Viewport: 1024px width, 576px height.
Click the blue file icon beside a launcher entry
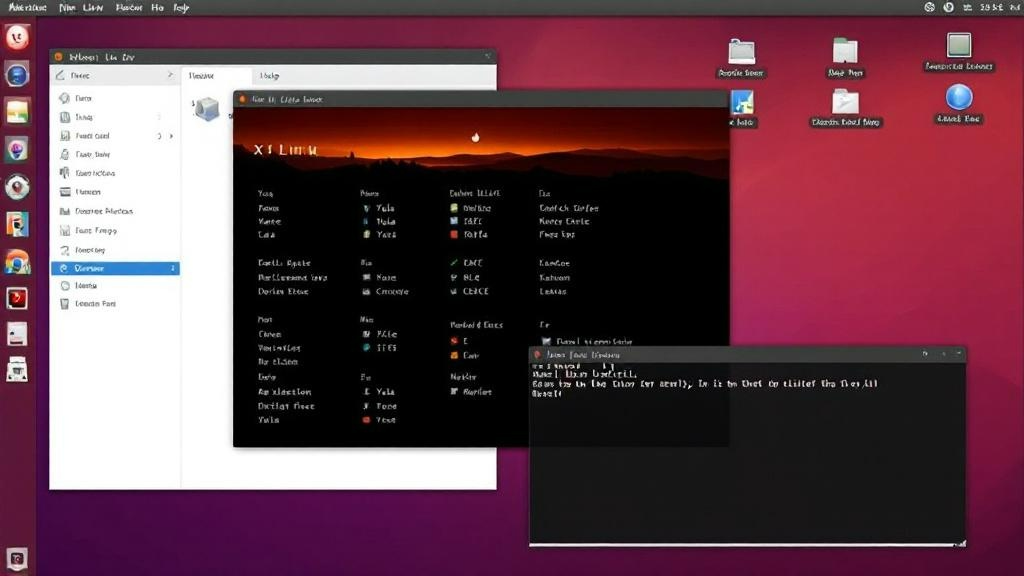tap(452, 222)
